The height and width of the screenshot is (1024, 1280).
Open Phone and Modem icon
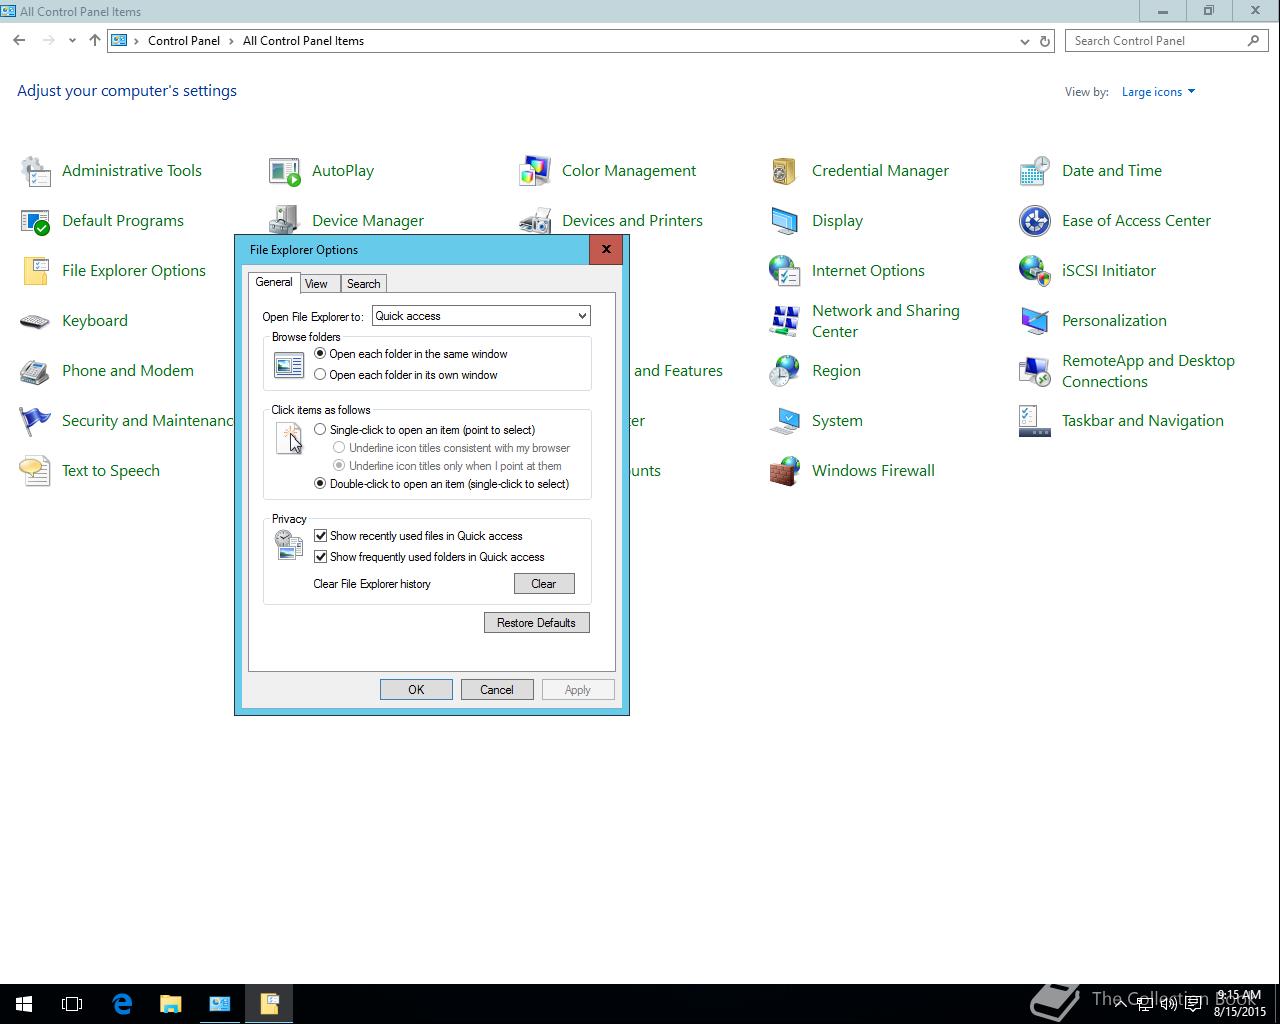click(x=36, y=371)
